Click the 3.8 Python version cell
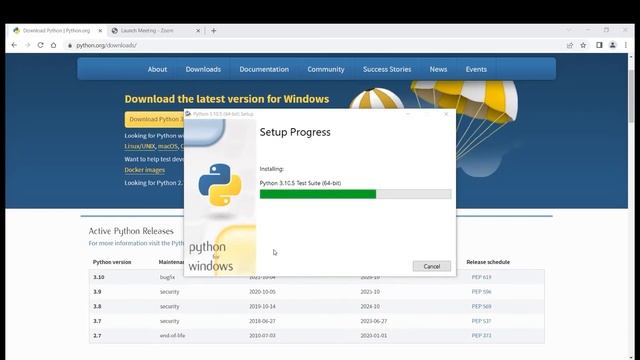The image size is (640, 360). (x=97, y=307)
